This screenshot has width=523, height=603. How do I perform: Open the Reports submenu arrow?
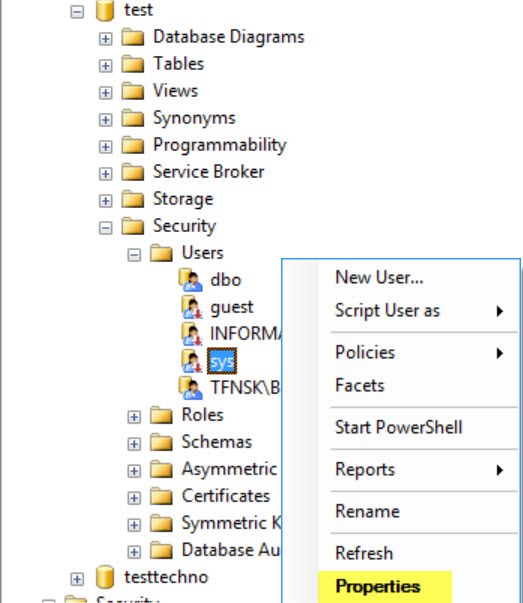[x=499, y=470]
